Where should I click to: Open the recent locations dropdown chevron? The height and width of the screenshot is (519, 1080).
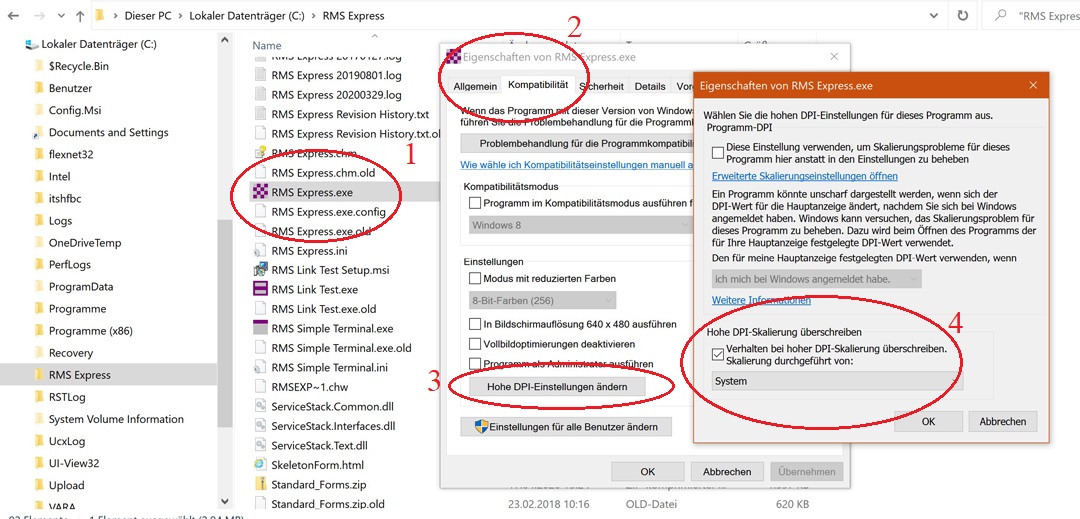click(60, 16)
